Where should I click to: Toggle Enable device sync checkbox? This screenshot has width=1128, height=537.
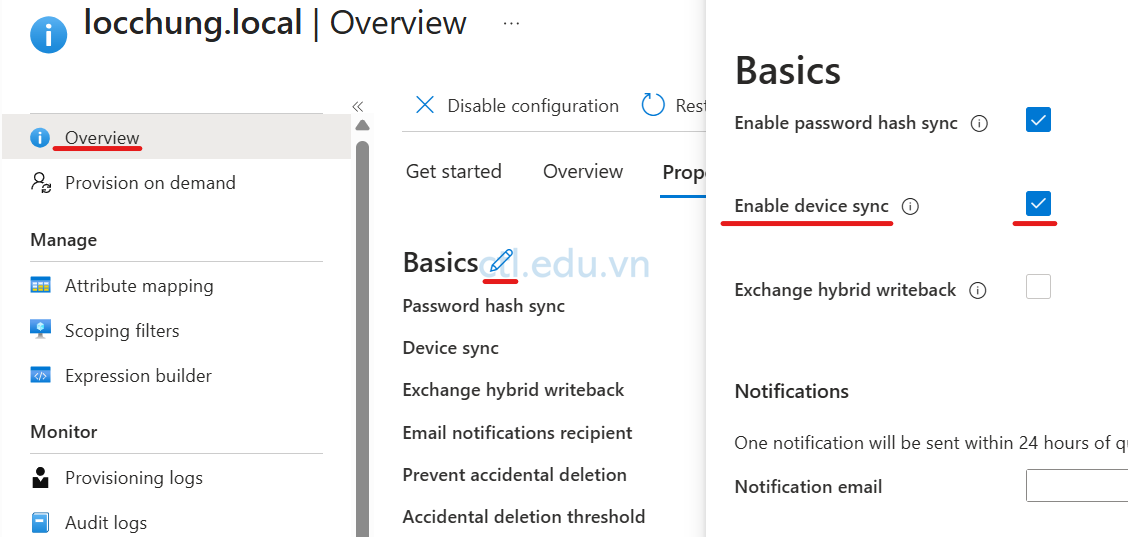click(1038, 204)
